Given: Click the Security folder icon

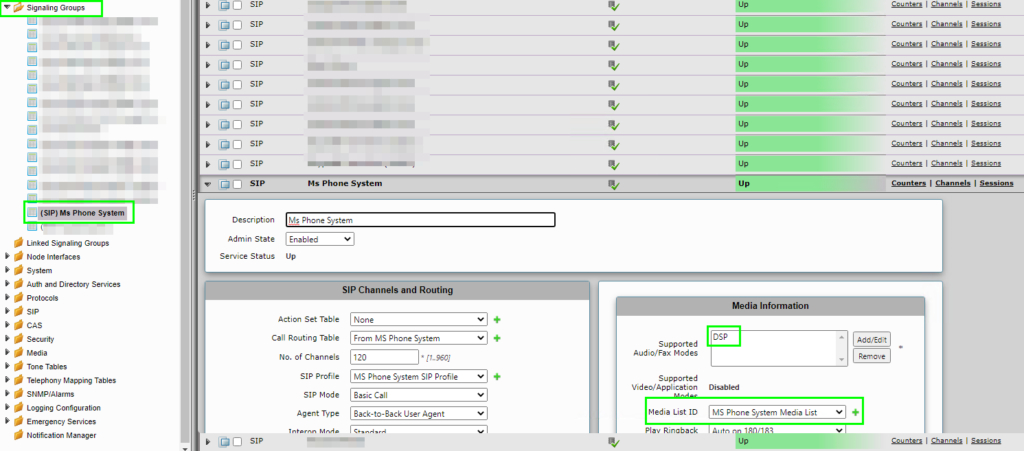Looking at the screenshot, I should pyautogui.click(x=18, y=339).
